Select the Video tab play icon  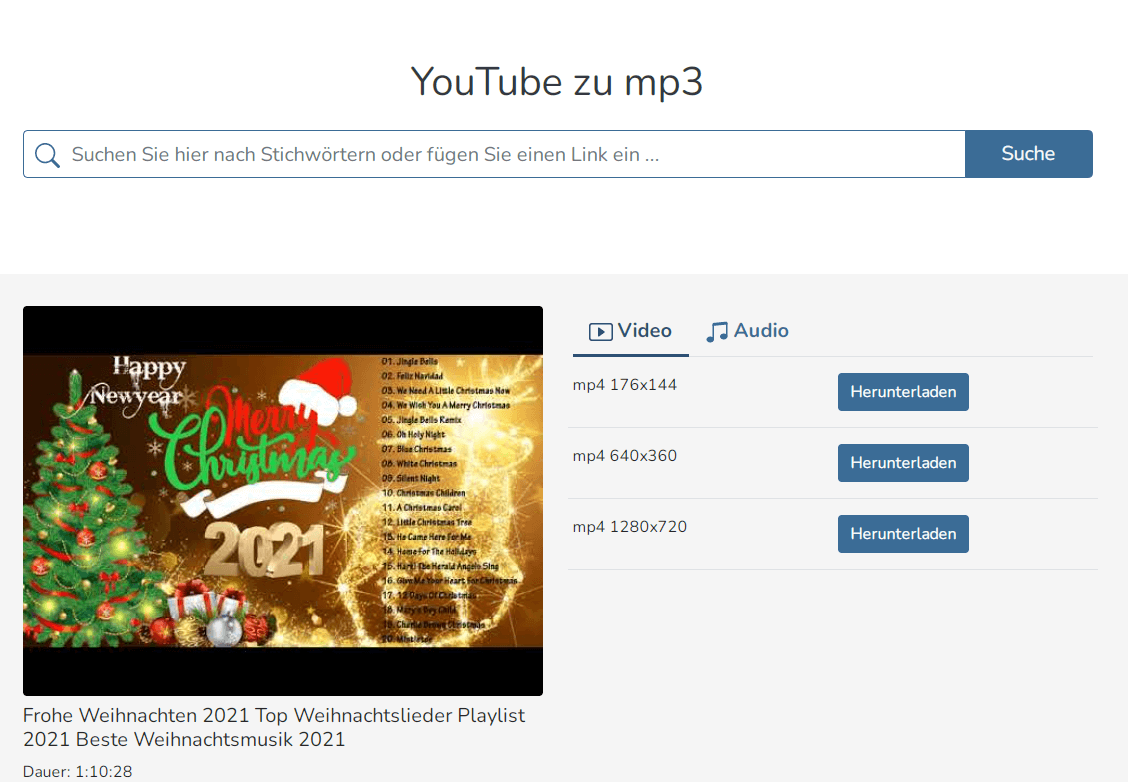tap(600, 330)
